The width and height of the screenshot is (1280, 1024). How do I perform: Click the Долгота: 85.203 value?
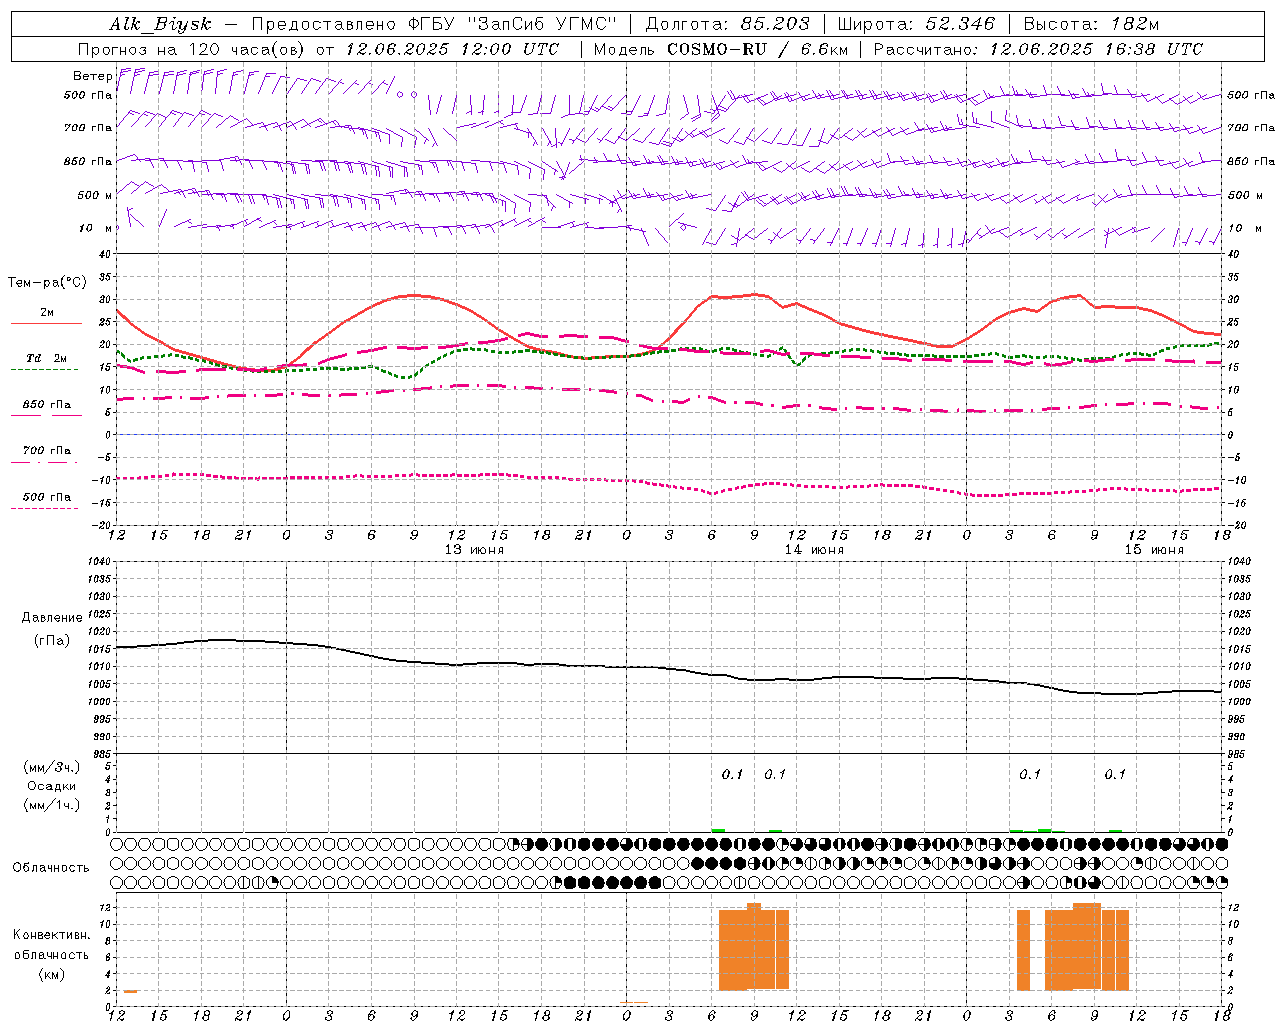[727, 24]
